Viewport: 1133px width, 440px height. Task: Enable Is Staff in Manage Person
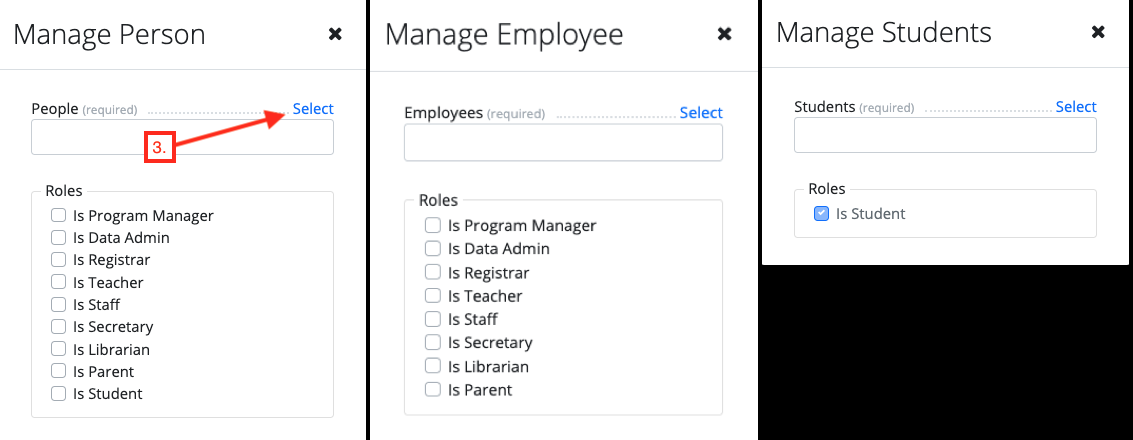coord(59,305)
